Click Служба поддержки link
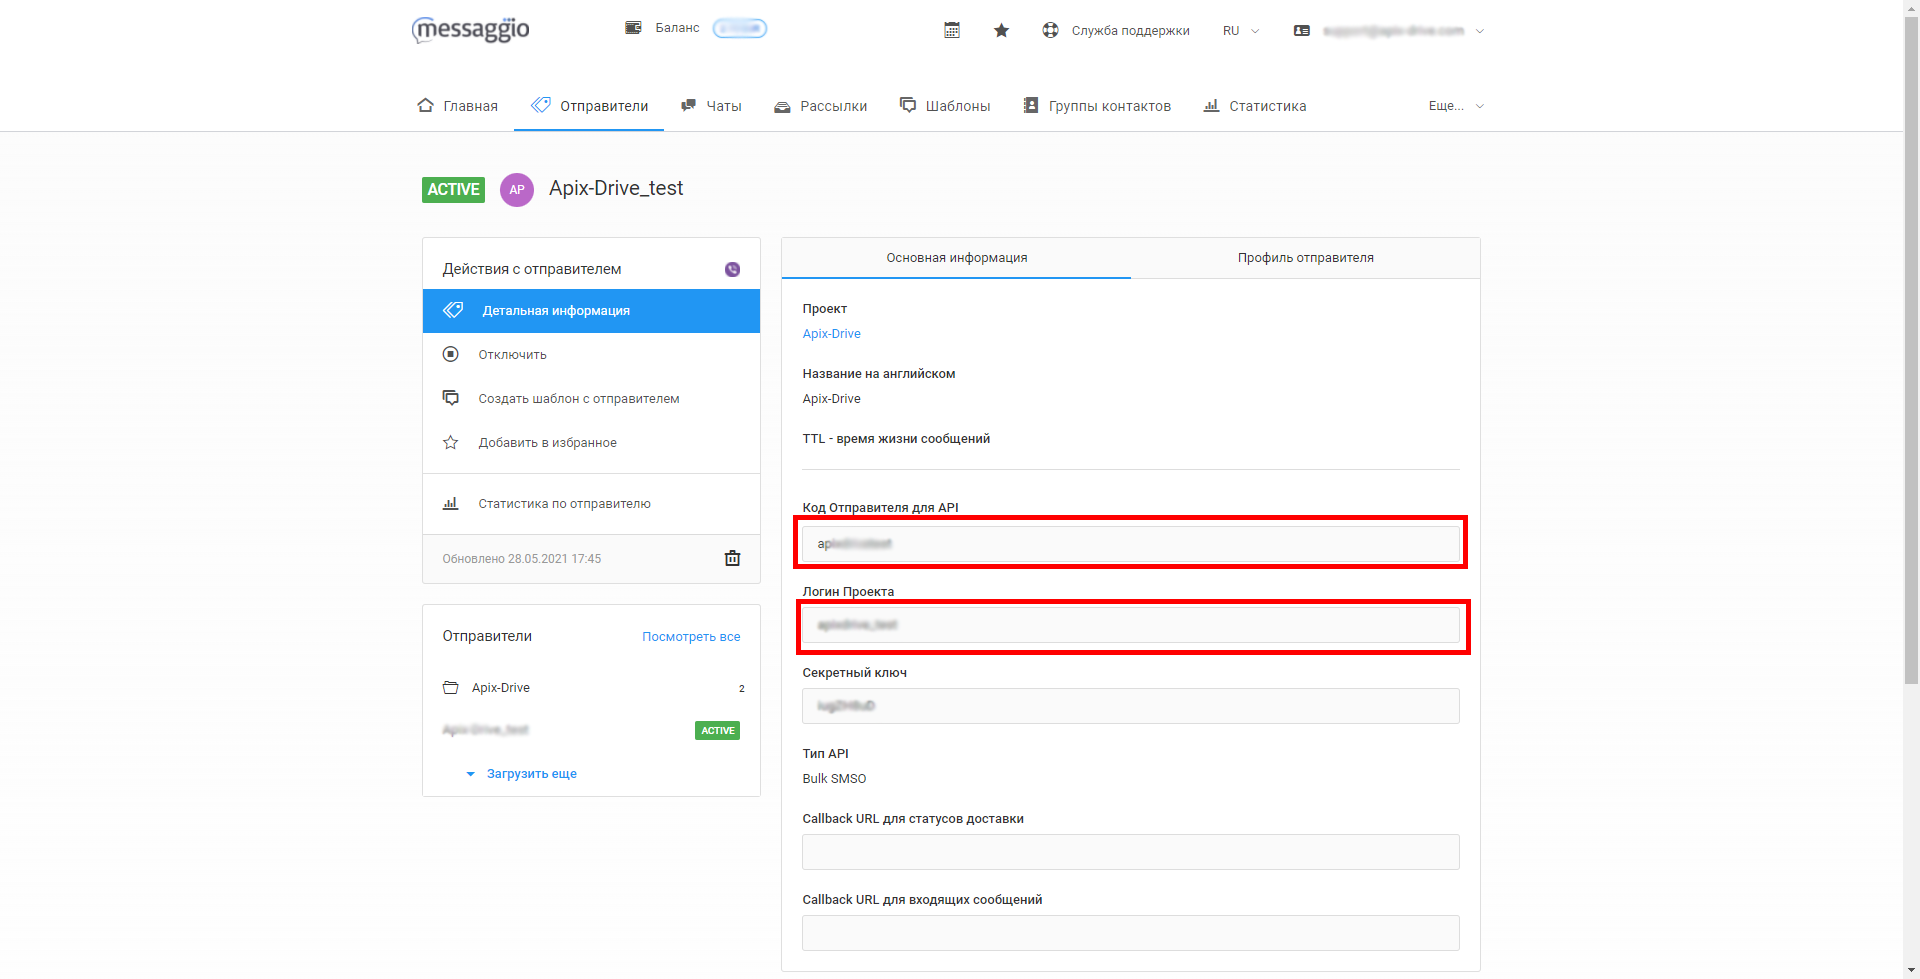The image size is (1920, 979). click(x=1130, y=31)
